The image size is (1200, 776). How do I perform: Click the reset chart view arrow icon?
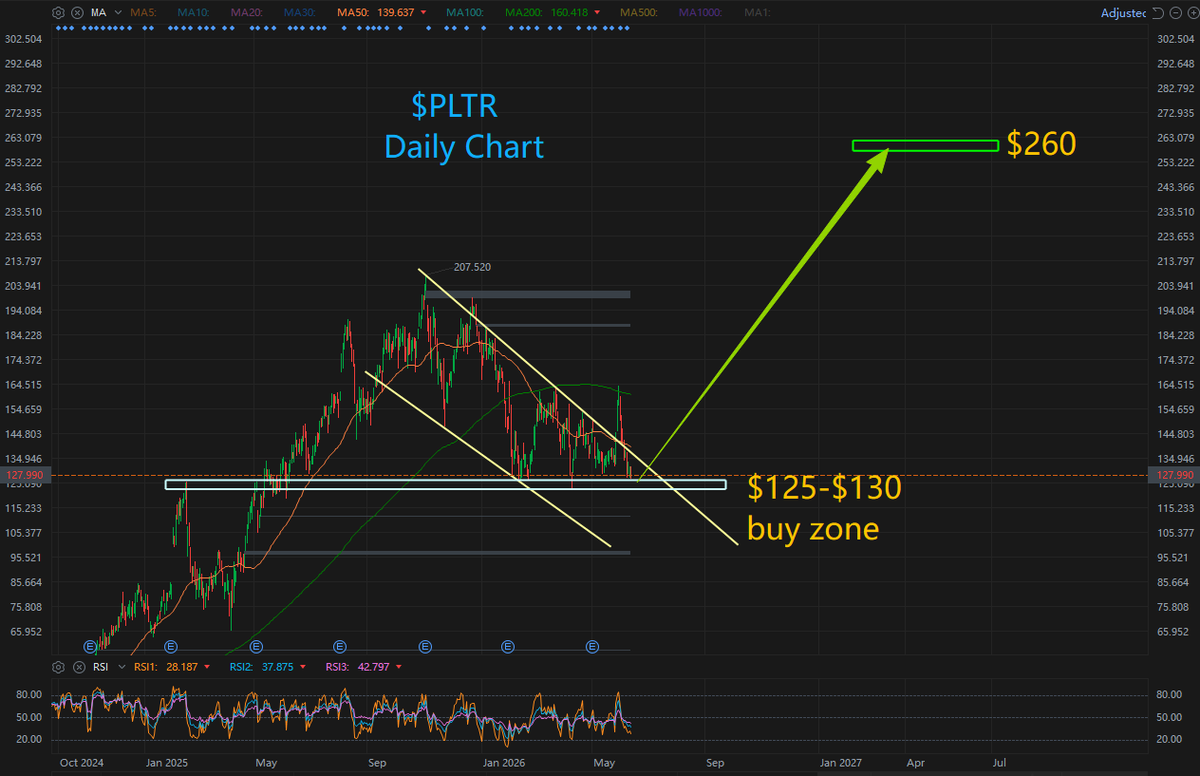pyautogui.click(x=1158, y=13)
